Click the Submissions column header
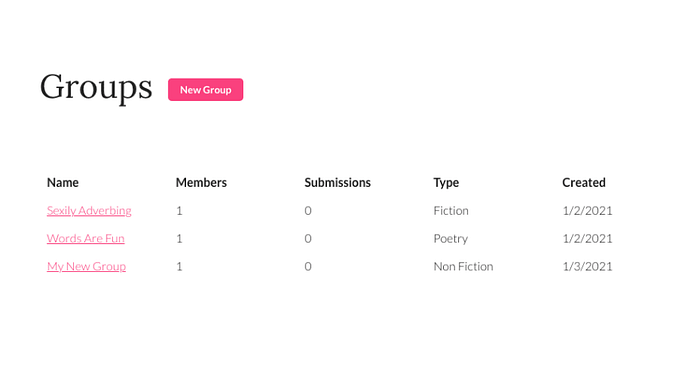 [338, 183]
